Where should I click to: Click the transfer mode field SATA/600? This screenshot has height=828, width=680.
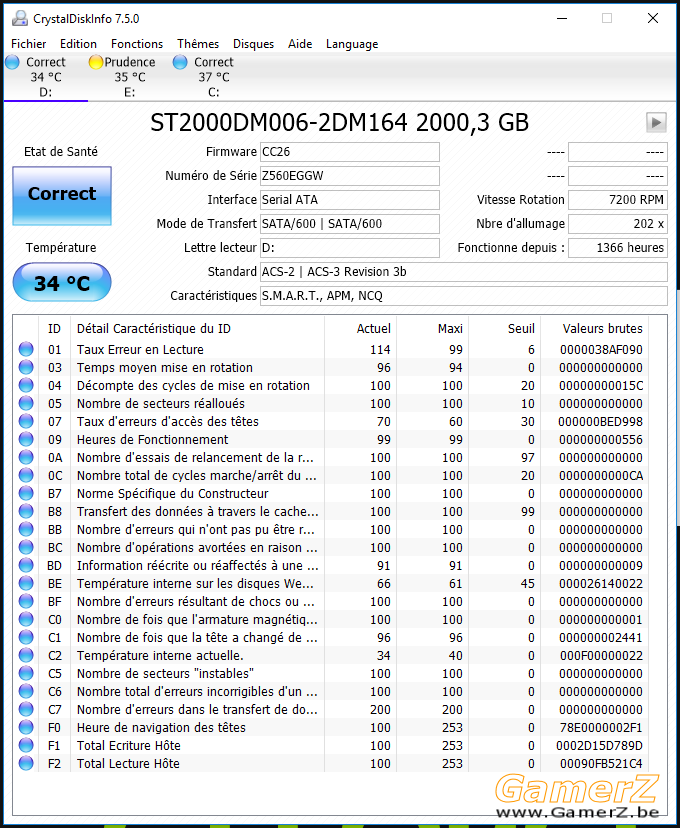coord(350,224)
